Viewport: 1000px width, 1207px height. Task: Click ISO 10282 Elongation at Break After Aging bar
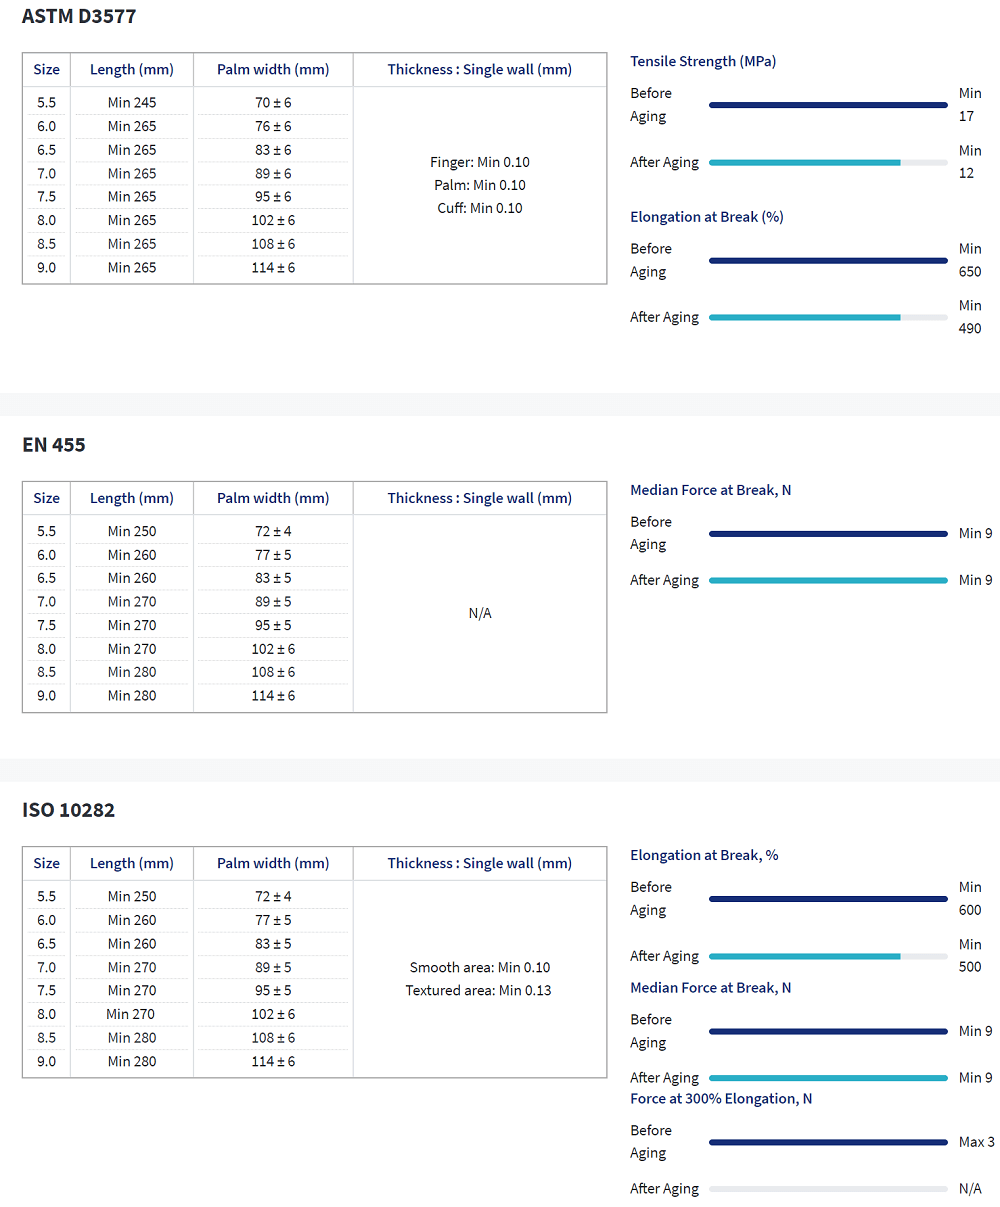[x=827, y=956]
